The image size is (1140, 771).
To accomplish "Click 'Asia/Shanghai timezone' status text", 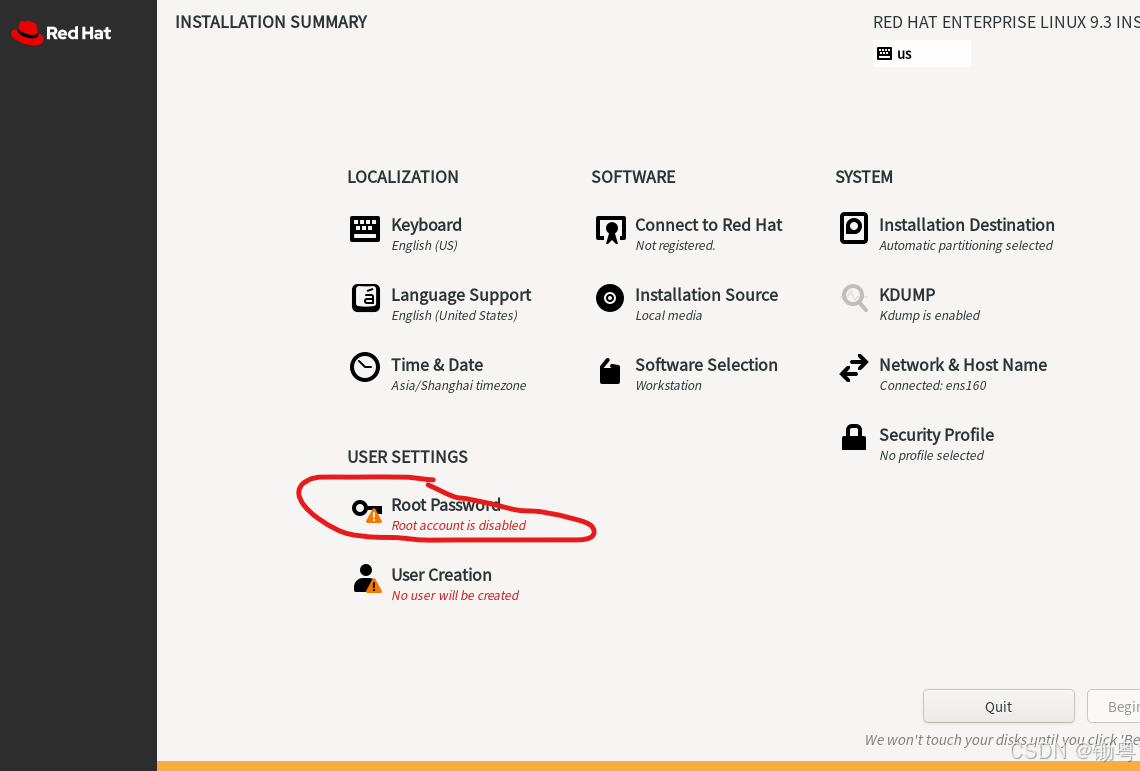I will 459,386.
